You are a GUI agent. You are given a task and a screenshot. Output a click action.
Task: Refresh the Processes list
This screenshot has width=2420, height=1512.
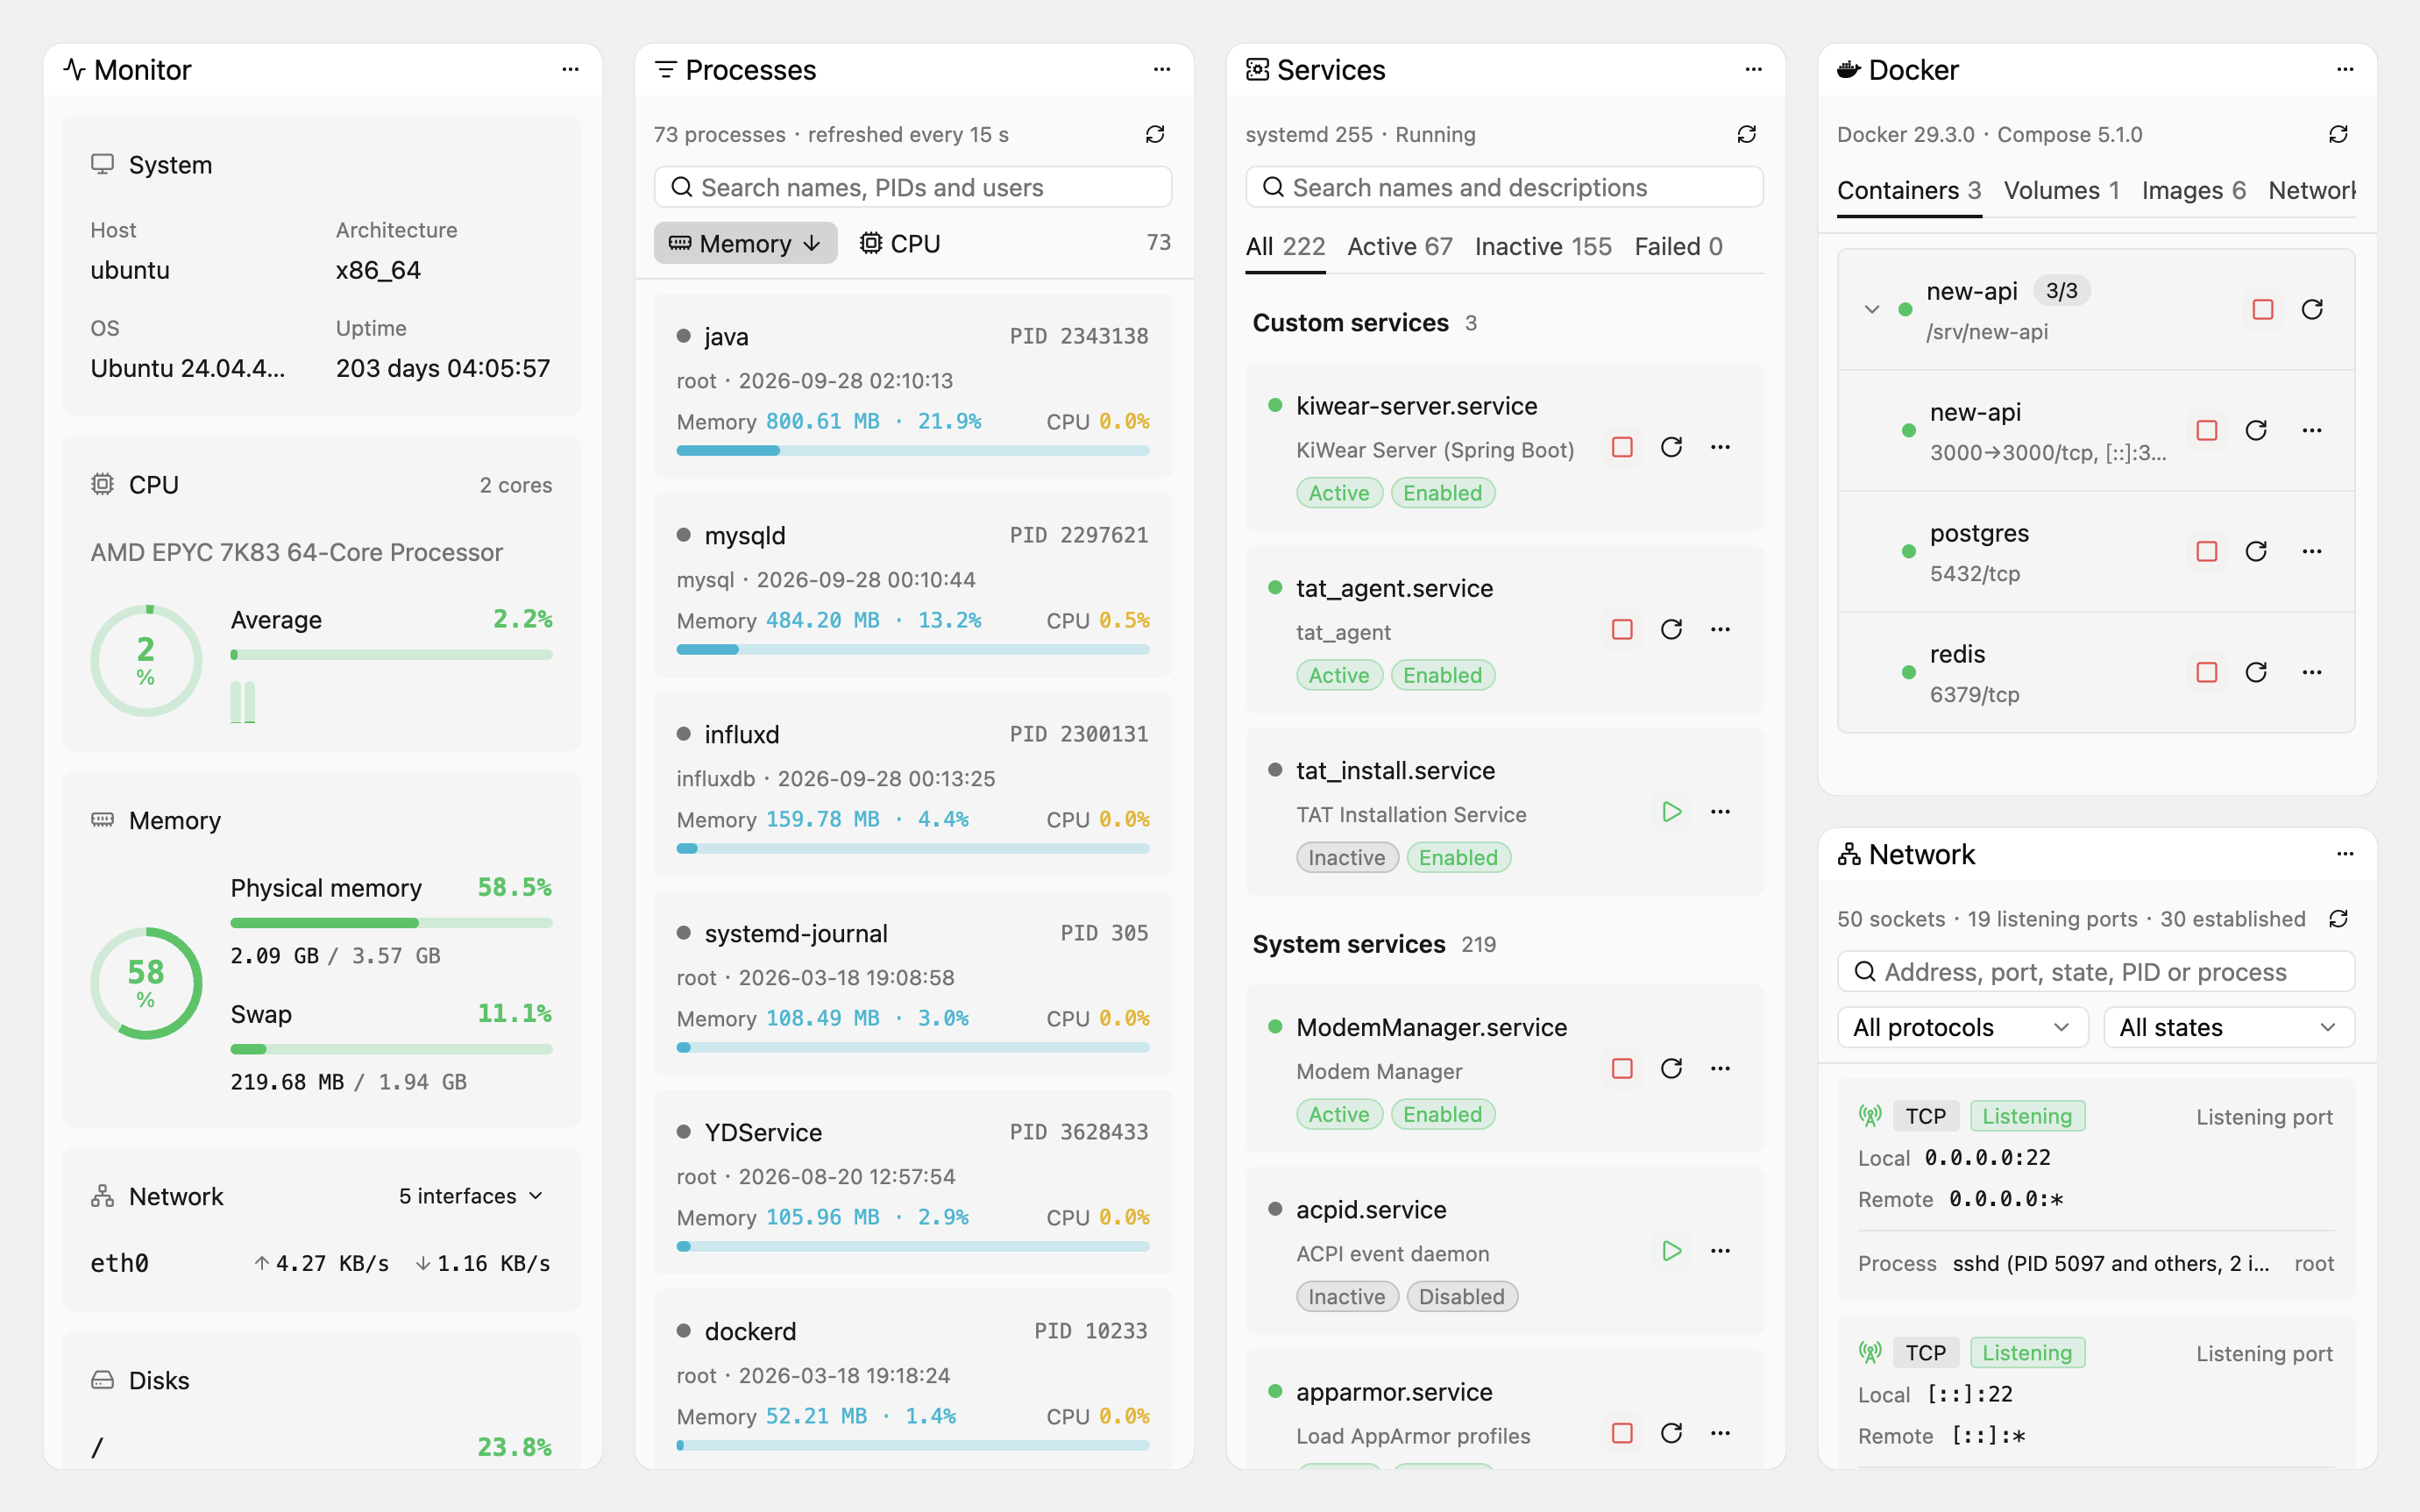click(1155, 134)
